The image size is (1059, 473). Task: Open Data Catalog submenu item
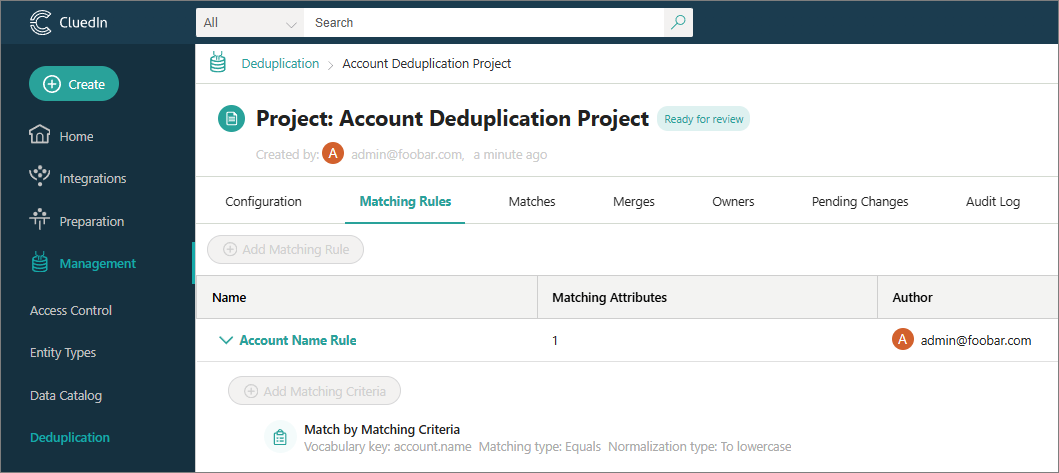(x=66, y=395)
